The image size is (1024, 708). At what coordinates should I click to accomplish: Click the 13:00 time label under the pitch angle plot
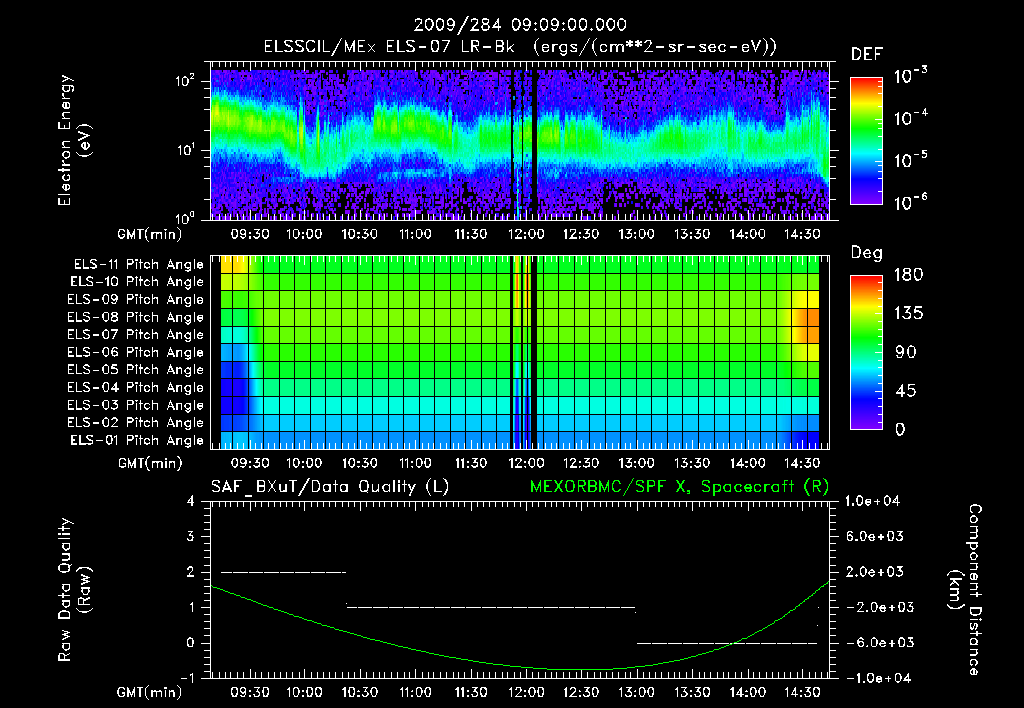coord(636,463)
